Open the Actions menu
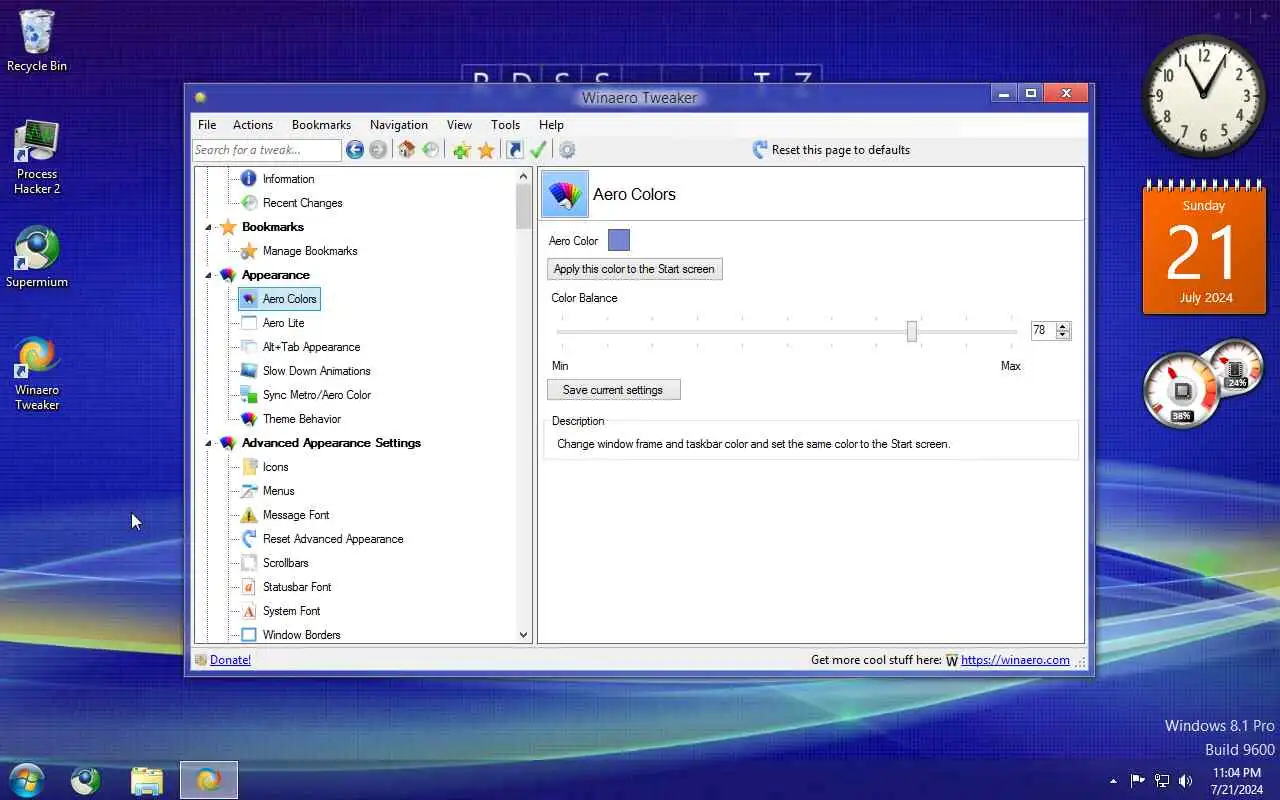1280x800 pixels. click(253, 125)
